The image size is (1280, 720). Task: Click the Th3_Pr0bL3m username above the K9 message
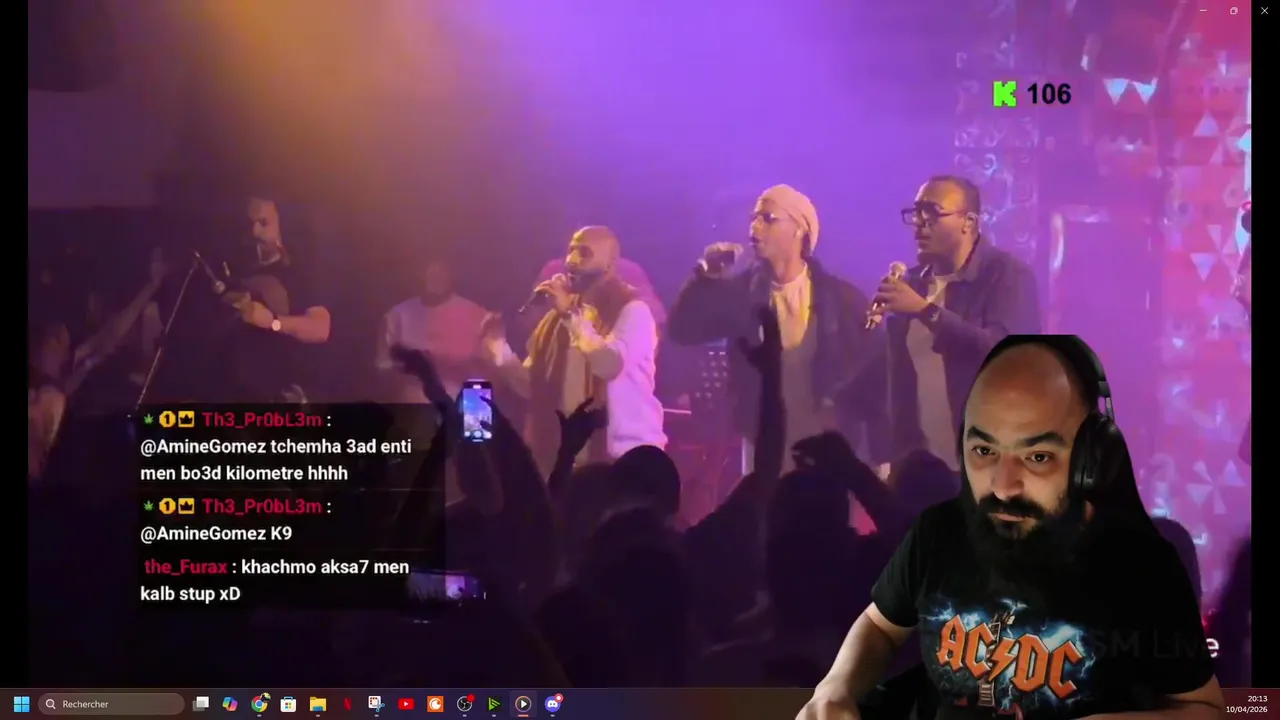pyautogui.click(x=262, y=506)
